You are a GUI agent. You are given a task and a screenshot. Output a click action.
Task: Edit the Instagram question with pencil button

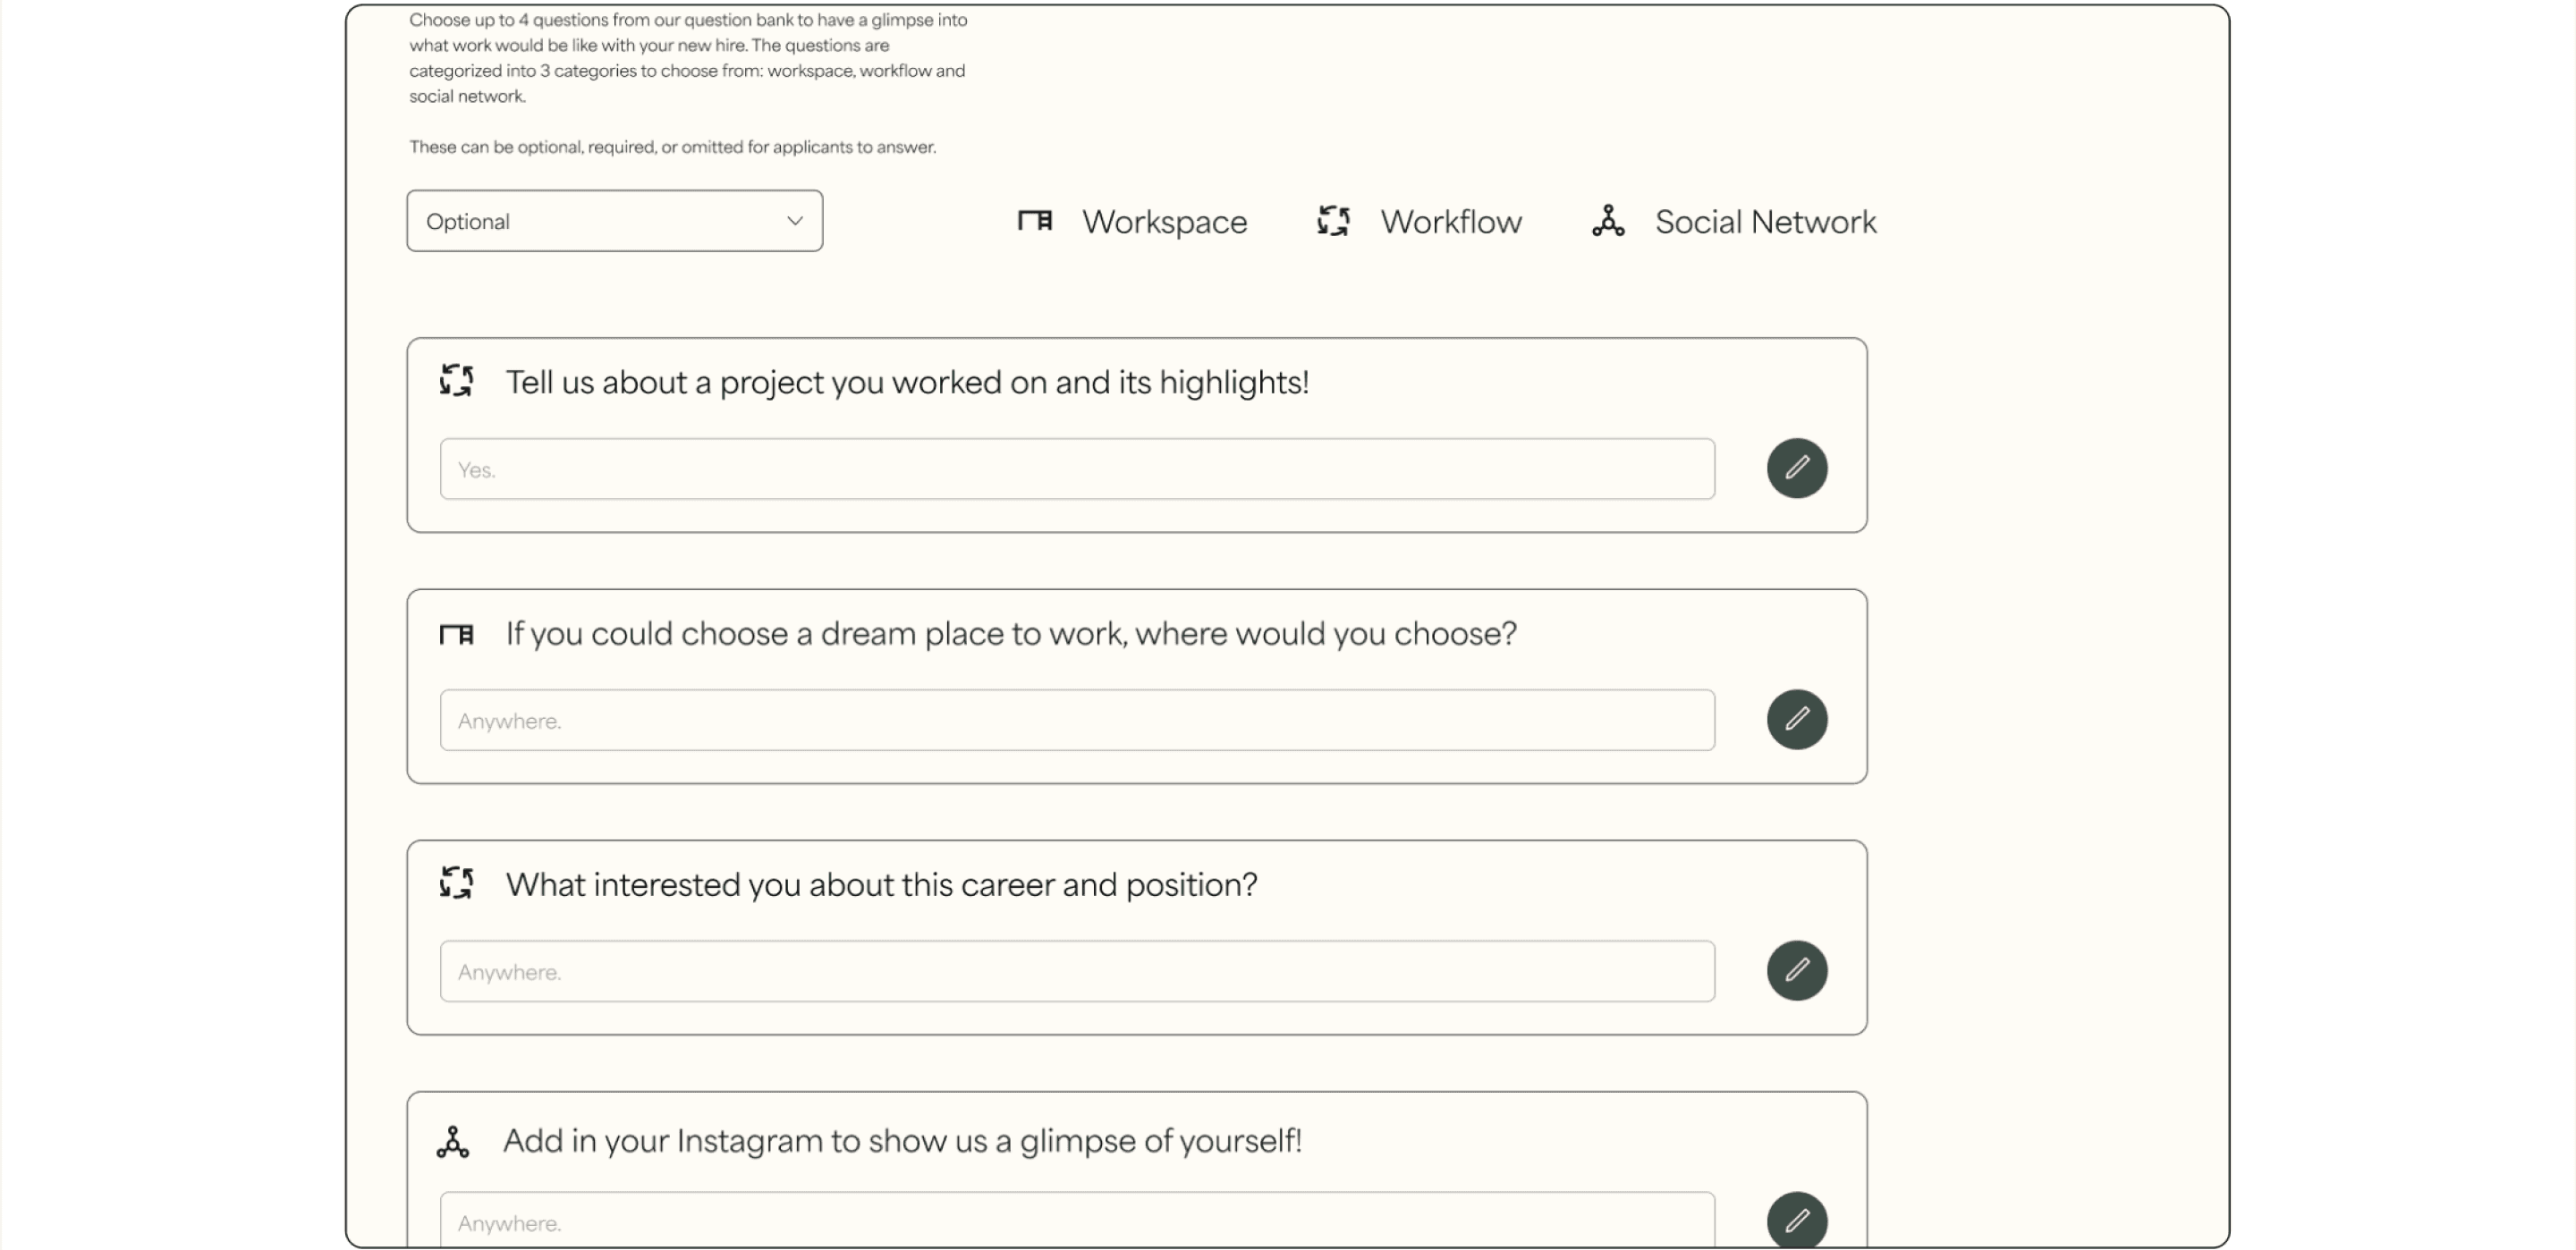click(x=1796, y=1219)
